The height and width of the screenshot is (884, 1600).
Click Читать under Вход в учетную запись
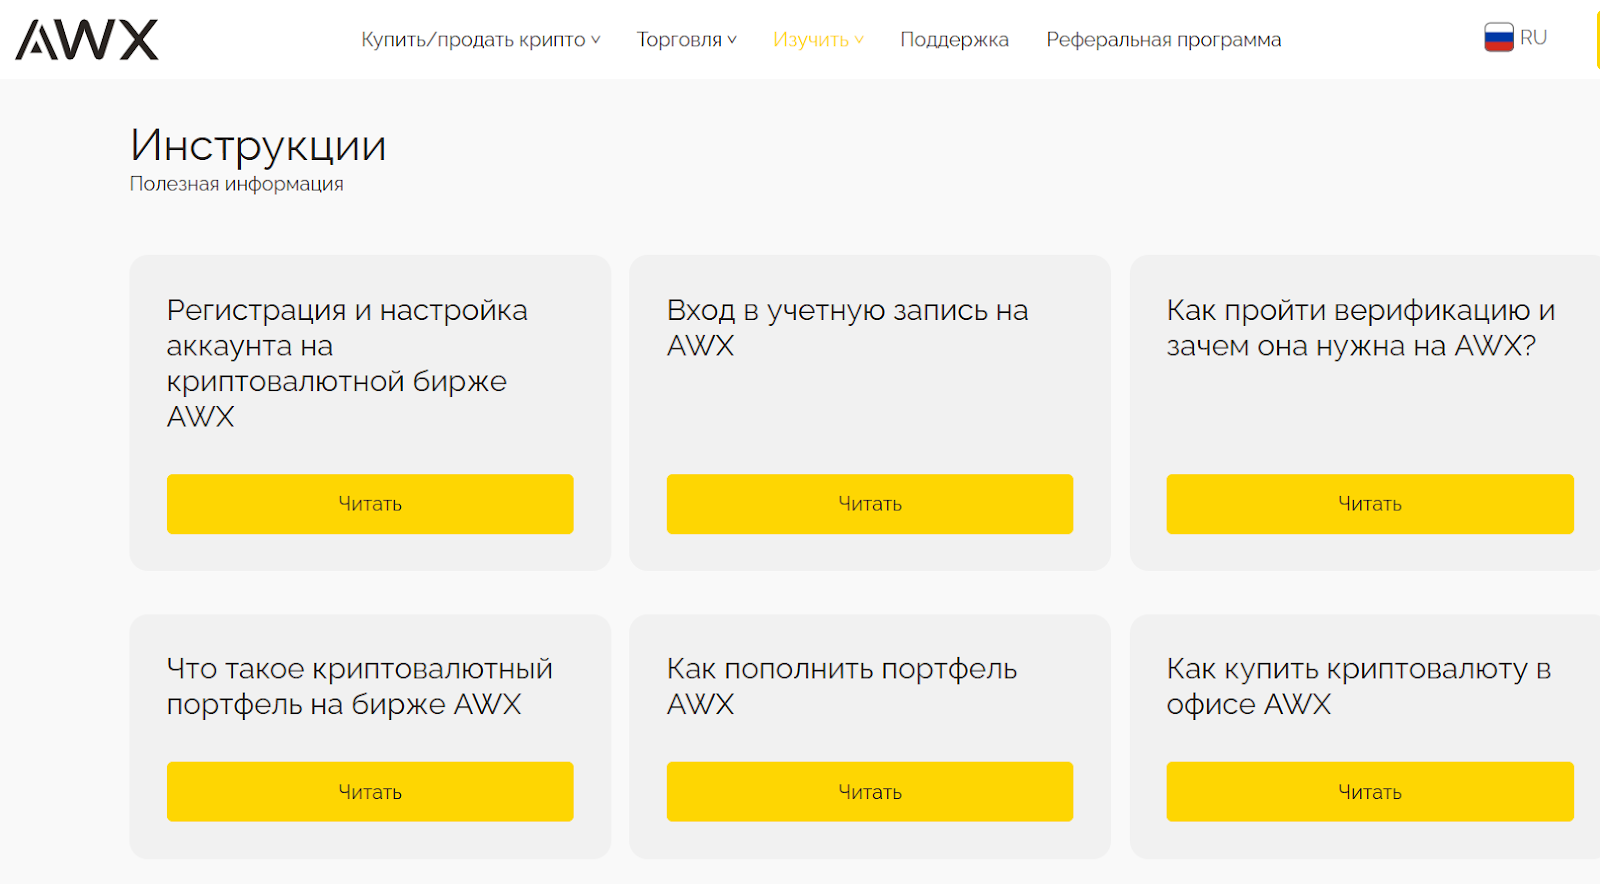869,504
